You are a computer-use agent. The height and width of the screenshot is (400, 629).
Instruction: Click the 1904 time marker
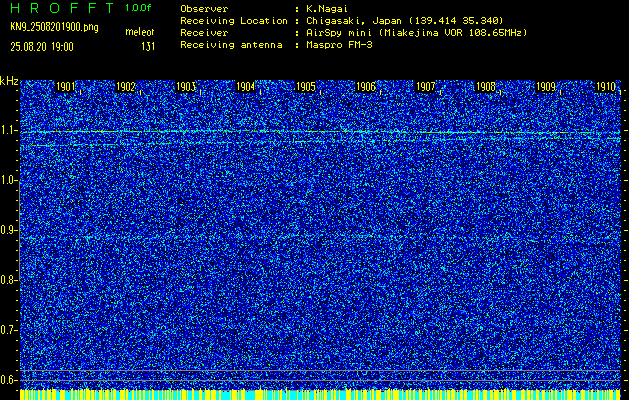tap(246, 87)
